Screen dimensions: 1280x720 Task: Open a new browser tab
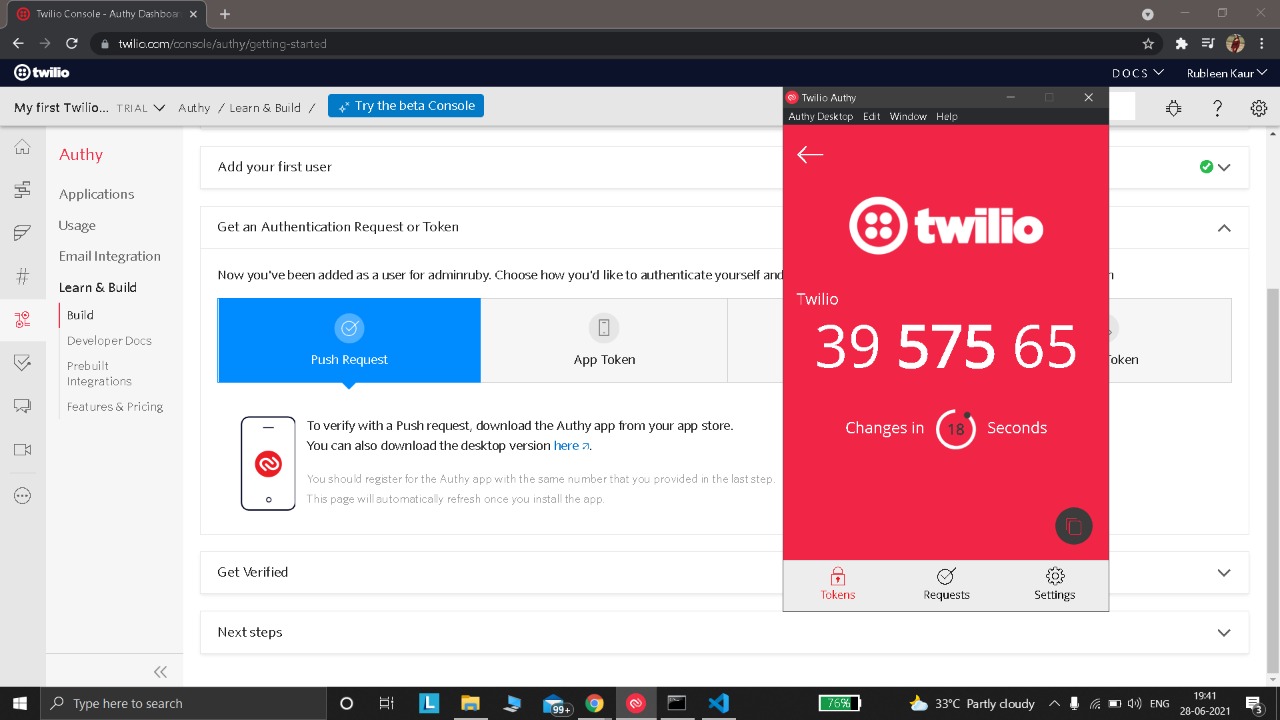coord(225,14)
